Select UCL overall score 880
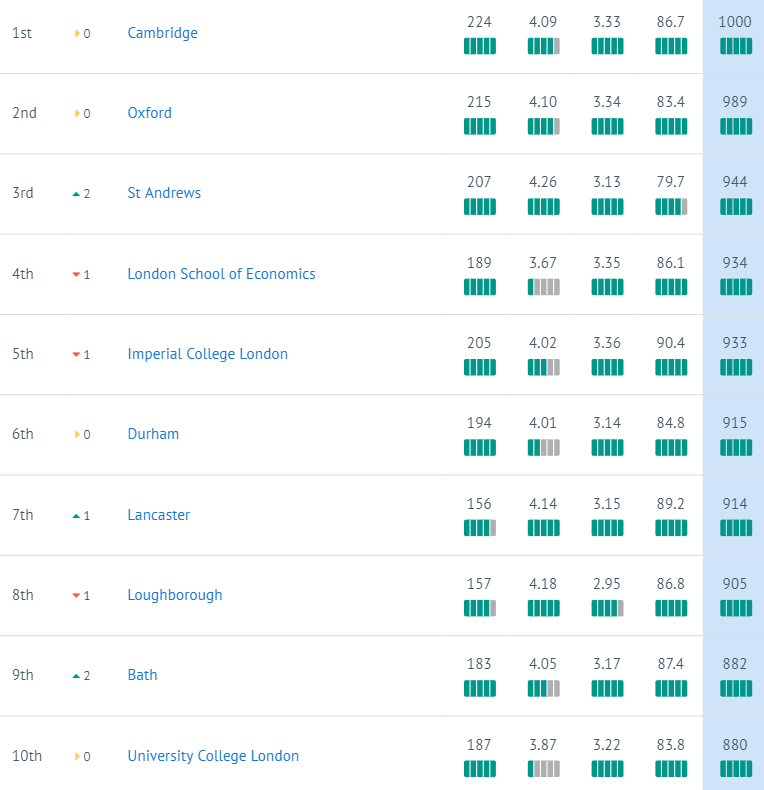The image size is (764, 790). pos(735,744)
